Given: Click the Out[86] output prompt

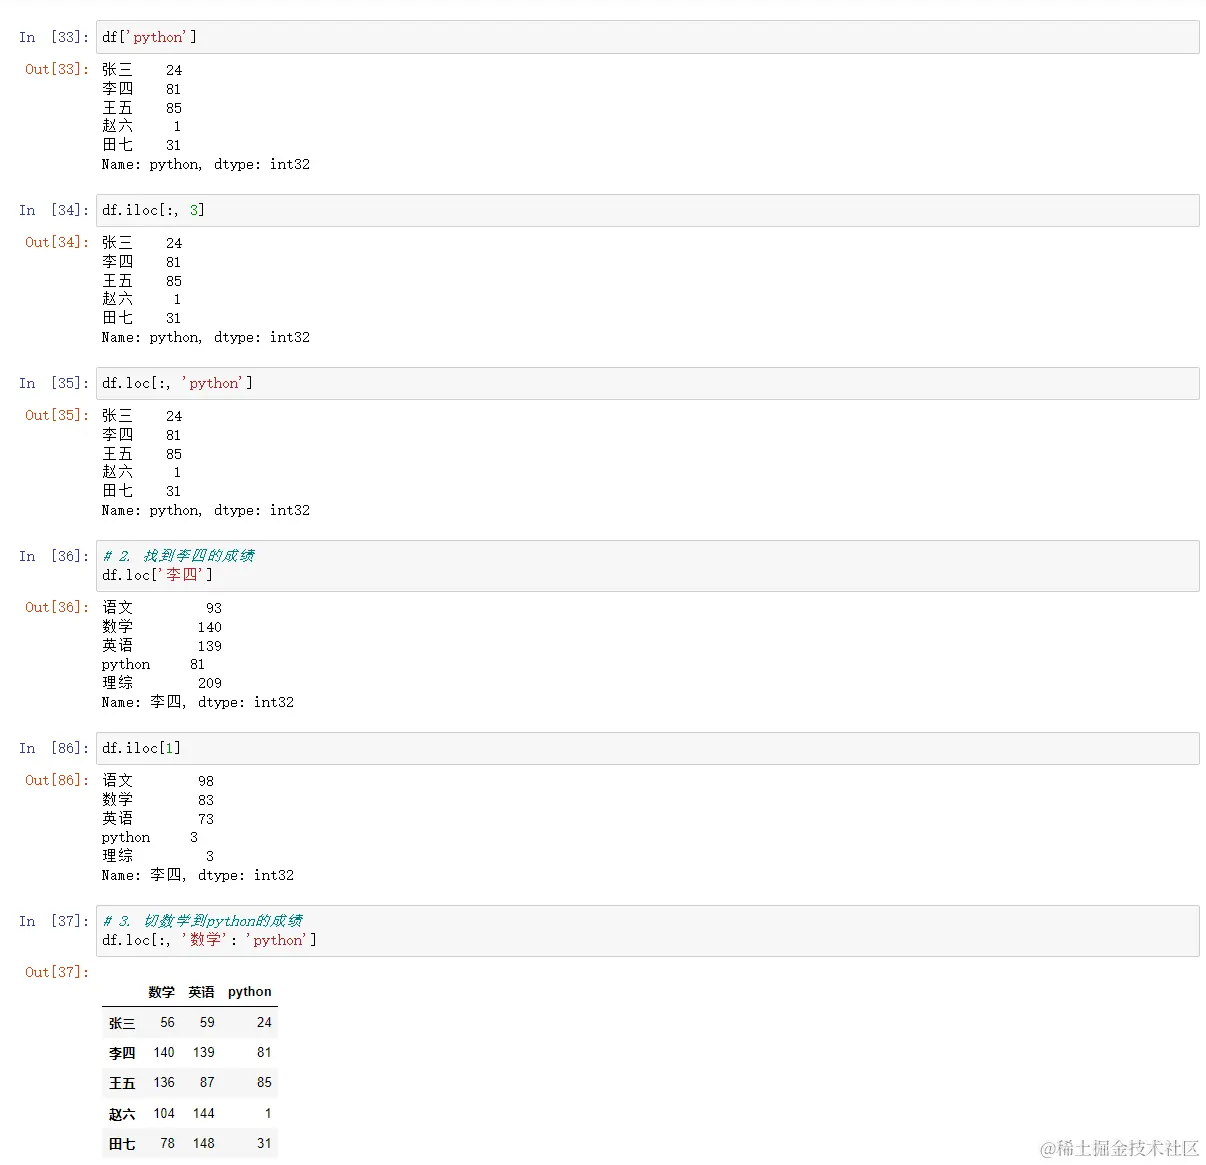Looking at the screenshot, I should click(x=57, y=780).
